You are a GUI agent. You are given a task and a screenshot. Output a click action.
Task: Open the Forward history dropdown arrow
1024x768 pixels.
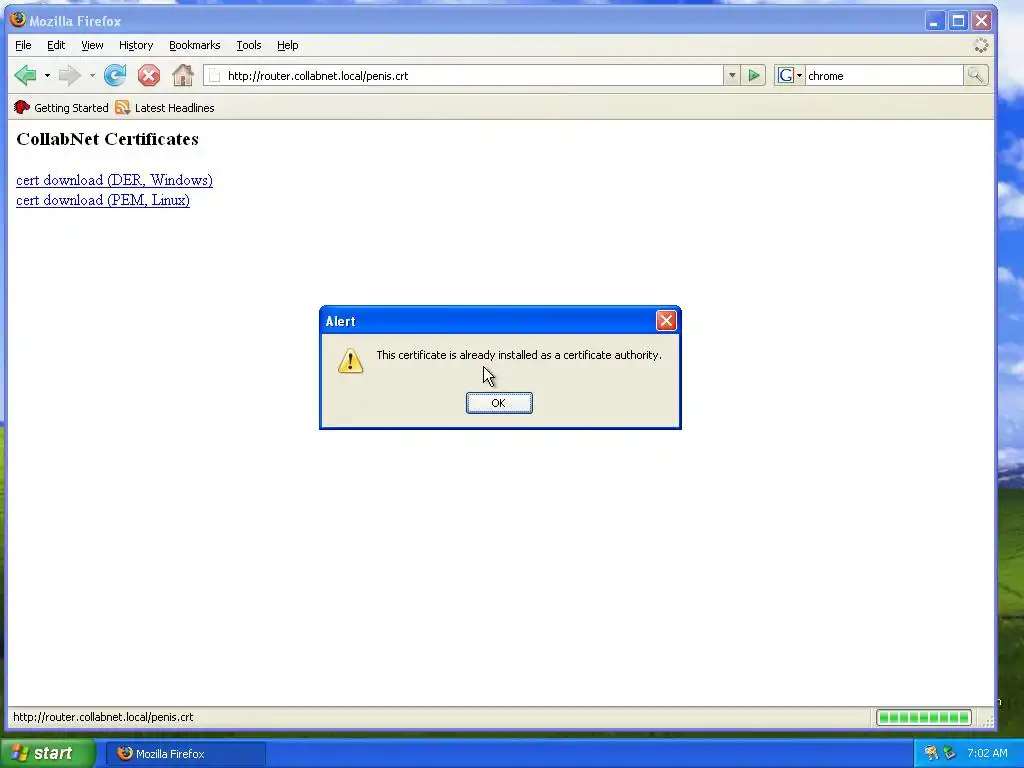click(92, 76)
